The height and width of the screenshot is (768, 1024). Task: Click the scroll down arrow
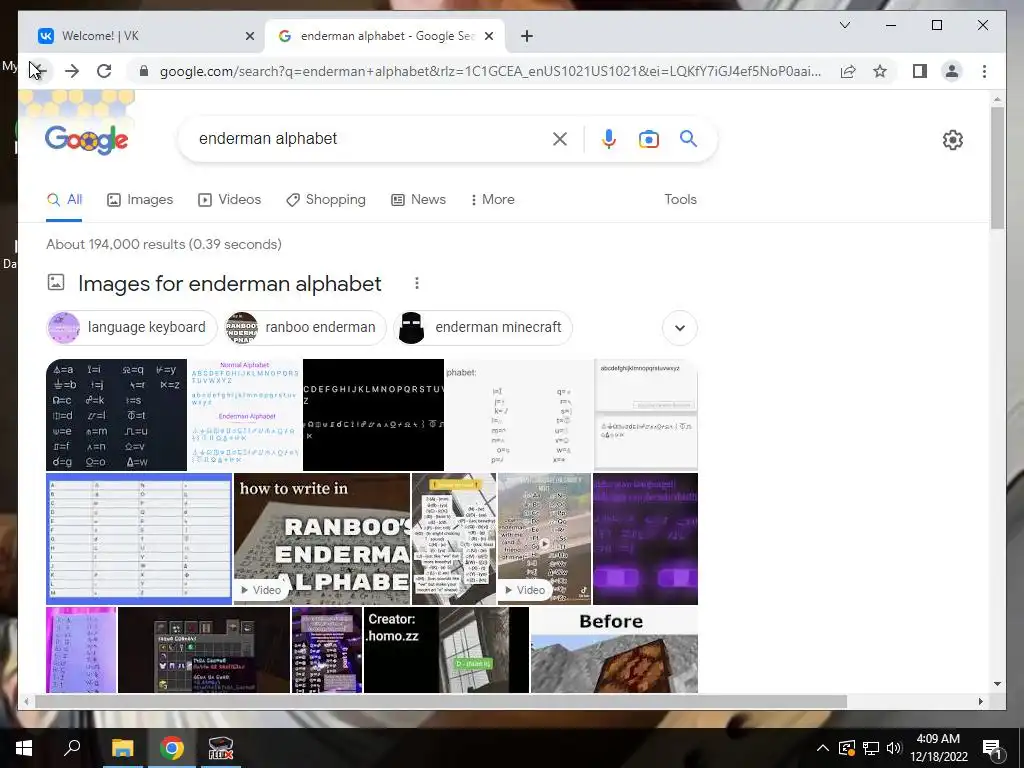tap(997, 684)
